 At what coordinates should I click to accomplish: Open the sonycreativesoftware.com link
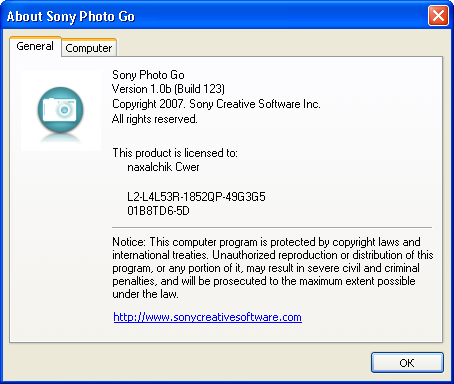(x=207, y=317)
